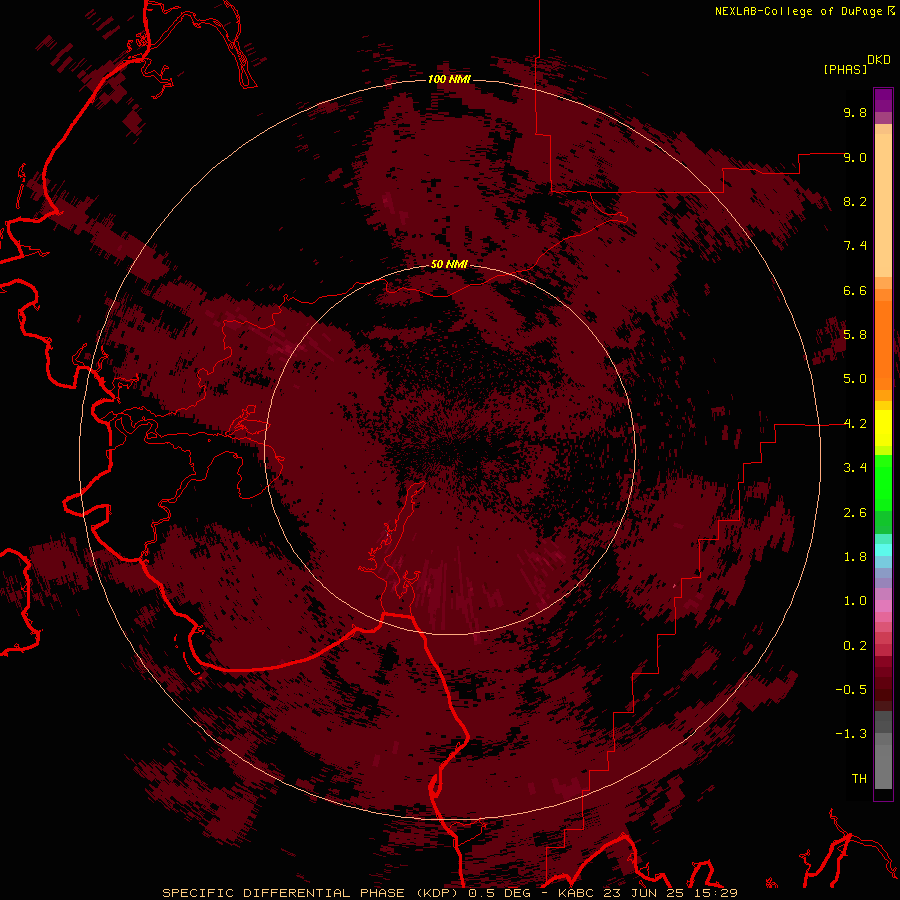Click the 1.8 value on color scale
The width and height of the screenshot is (900, 900).
(855, 557)
